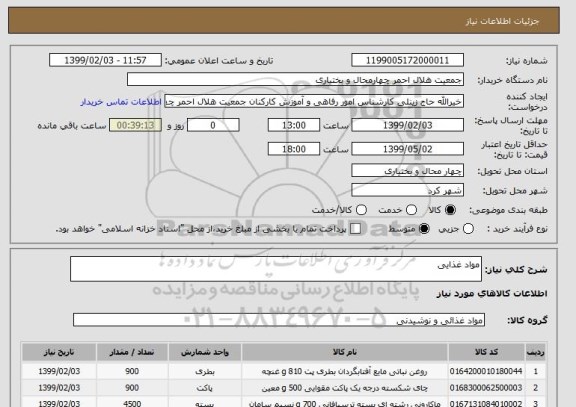Image resolution: width=576 pixels, height=407 pixels.
Task: Click the شرح کلی نیاز text area
Action: point(276,269)
